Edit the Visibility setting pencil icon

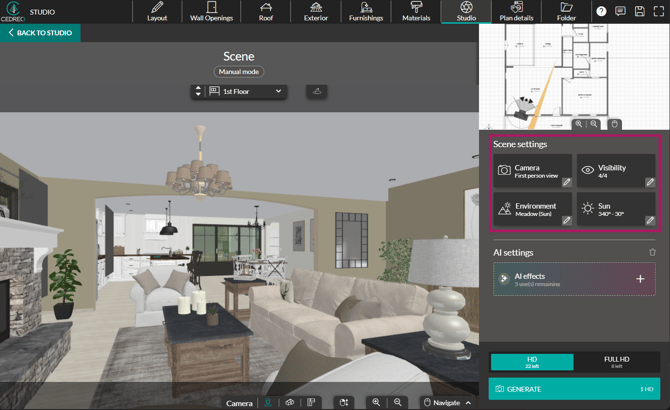[650, 182]
